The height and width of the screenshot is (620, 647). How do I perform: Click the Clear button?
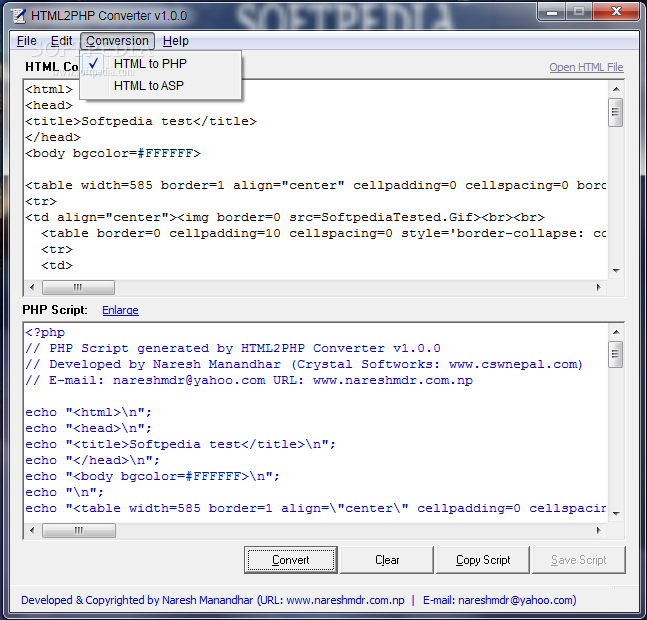pyautogui.click(x=387, y=560)
